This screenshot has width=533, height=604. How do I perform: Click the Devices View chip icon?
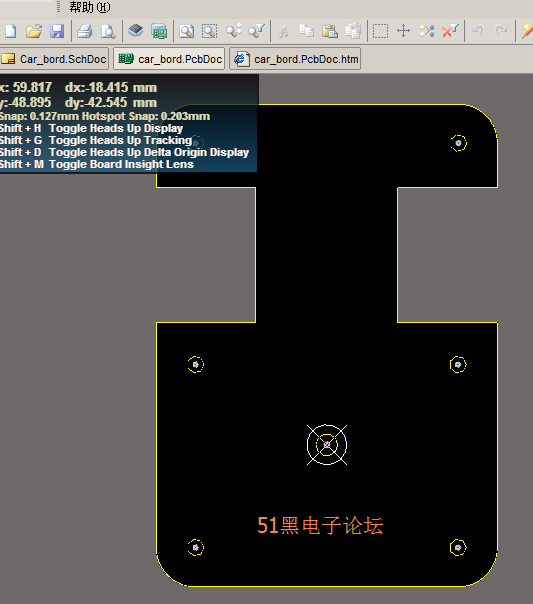(x=136, y=31)
